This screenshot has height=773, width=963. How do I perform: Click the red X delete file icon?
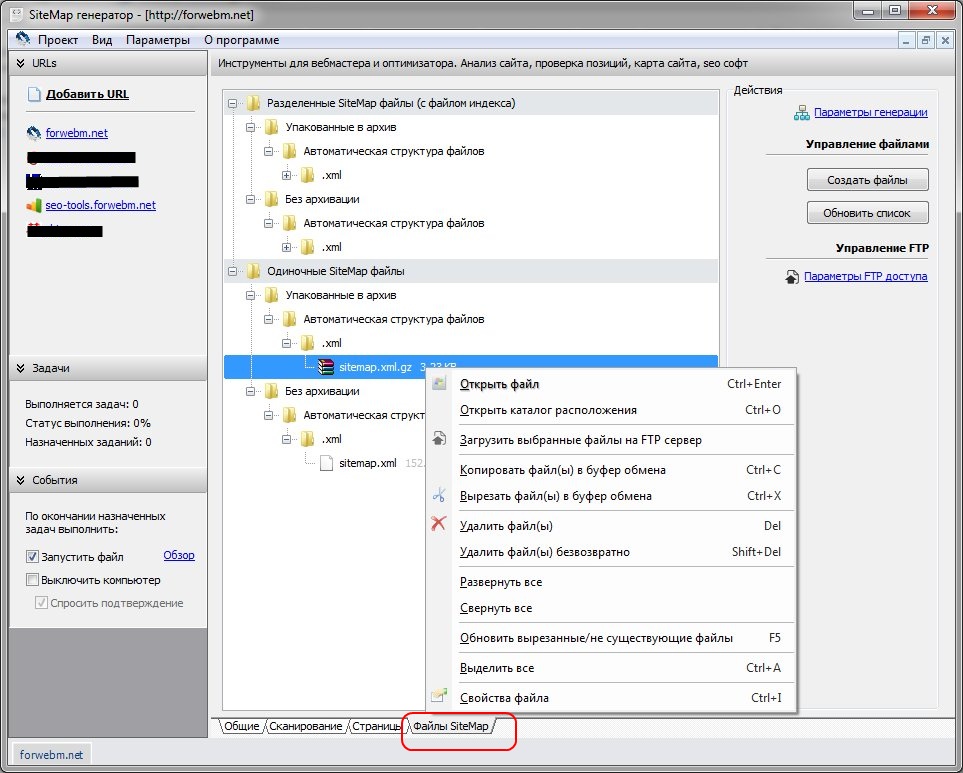coord(438,523)
